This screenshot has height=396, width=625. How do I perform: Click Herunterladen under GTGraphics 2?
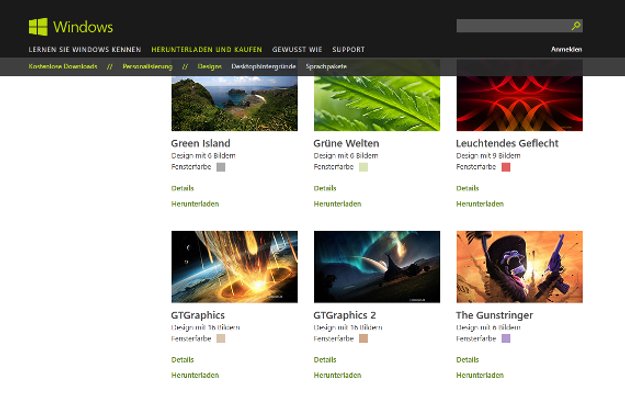(337, 375)
